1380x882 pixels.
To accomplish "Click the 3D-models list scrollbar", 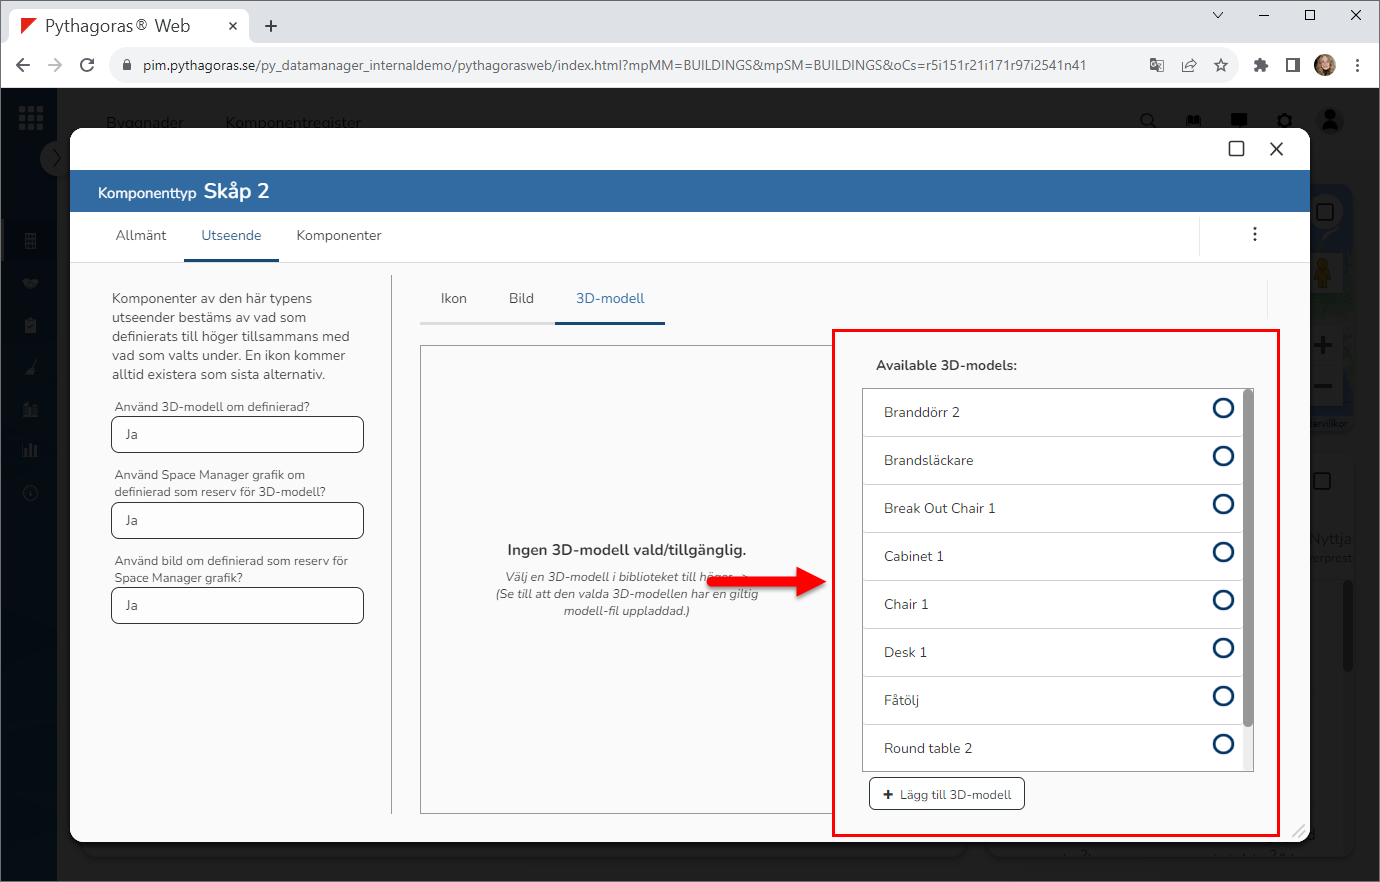I will tap(1247, 560).
